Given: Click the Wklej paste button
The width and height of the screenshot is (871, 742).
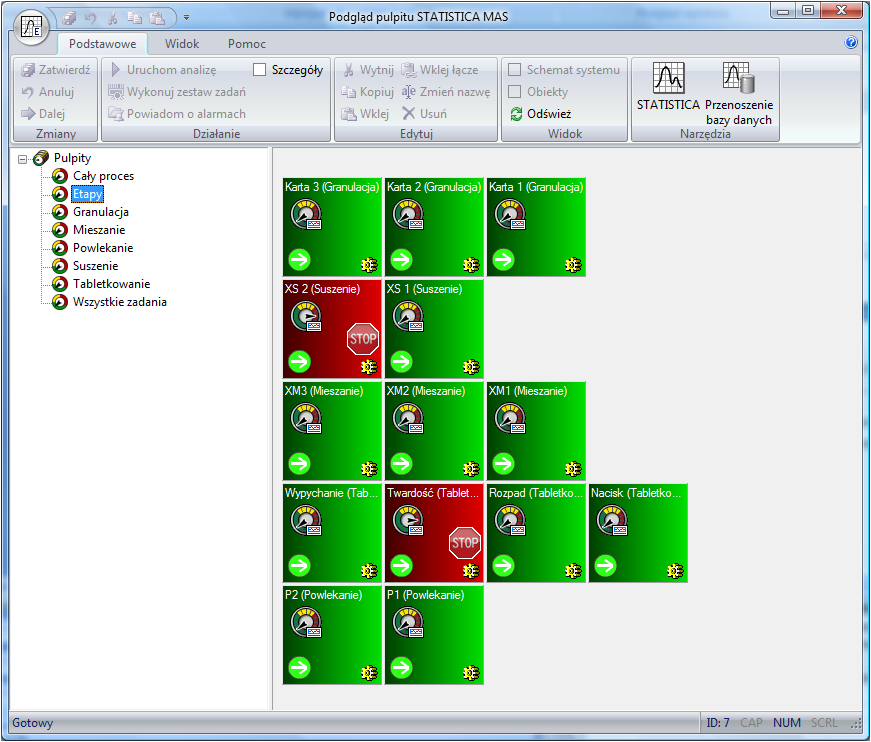Looking at the screenshot, I should pos(365,114).
